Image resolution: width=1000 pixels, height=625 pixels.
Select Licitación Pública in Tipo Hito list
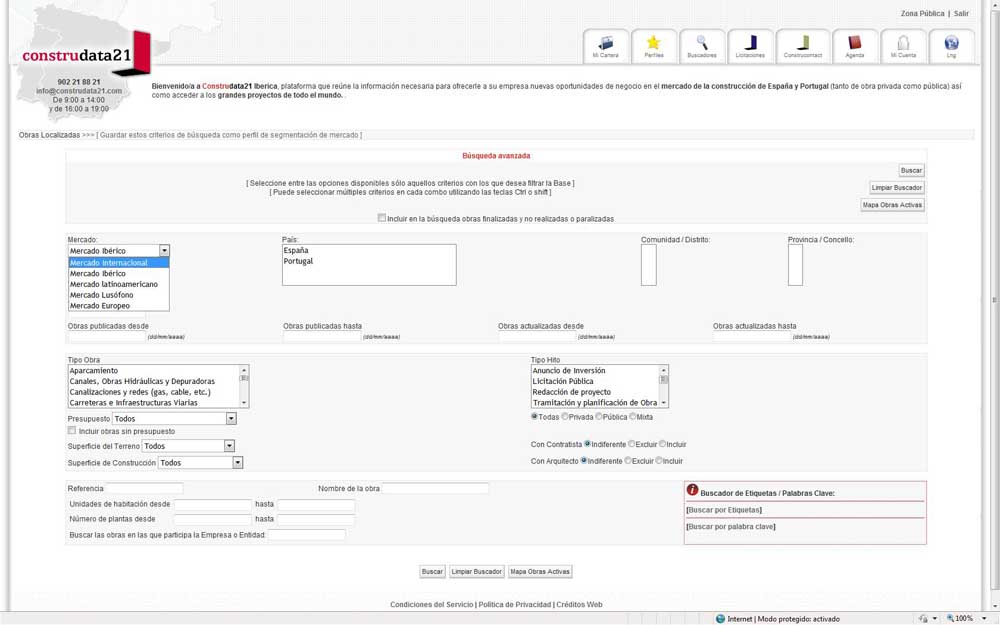[x=595, y=381]
